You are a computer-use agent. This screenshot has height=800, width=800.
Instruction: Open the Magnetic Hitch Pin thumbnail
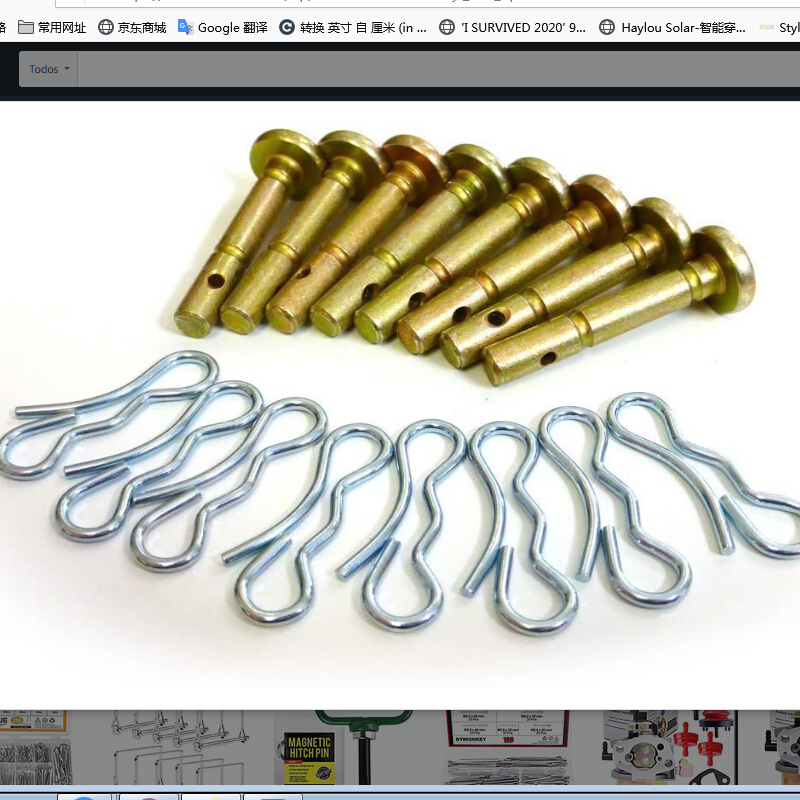[343, 747]
